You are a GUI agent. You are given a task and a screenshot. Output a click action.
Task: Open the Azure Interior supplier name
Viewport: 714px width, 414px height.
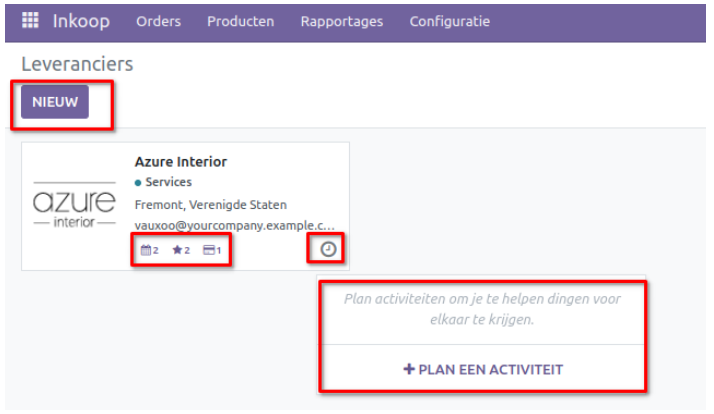tap(181, 162)
